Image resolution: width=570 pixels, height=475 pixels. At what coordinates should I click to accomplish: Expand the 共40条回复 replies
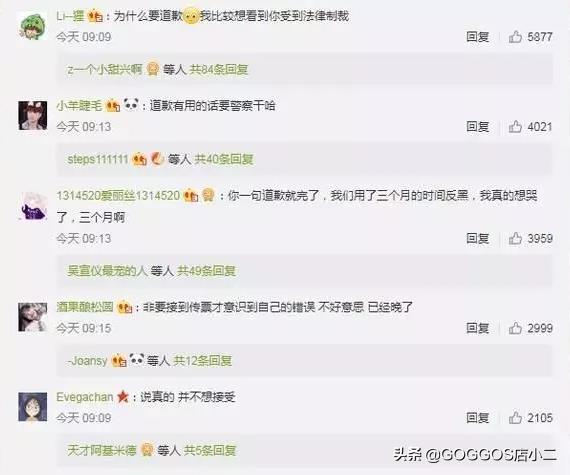pos(224,159)
